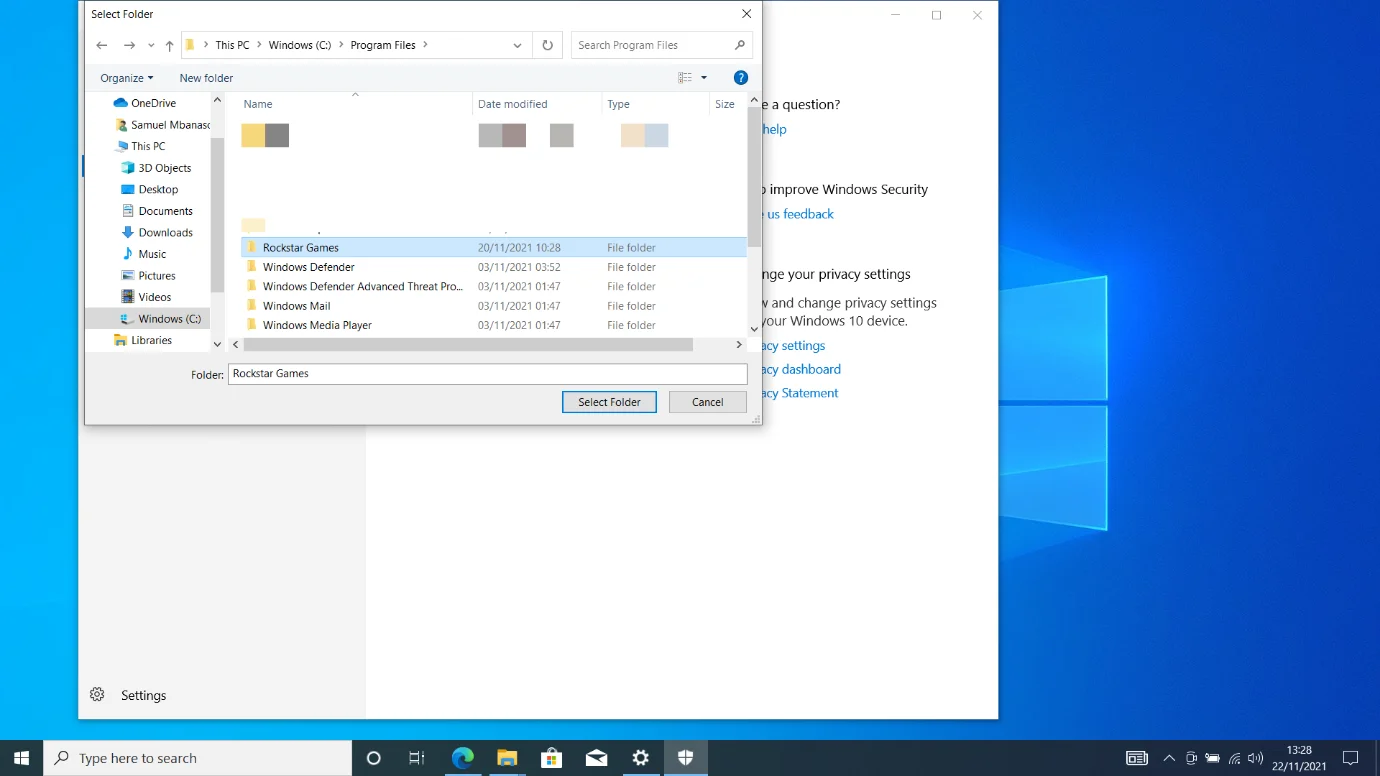Image resolution: width=1380 pixels, height=776 pixels.
Task: Open Cortana from the taskbar
Action: (374, 758)
